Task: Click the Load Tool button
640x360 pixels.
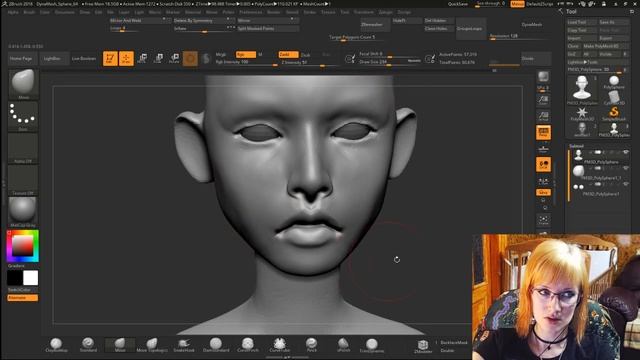Action: tap(582, 22)
